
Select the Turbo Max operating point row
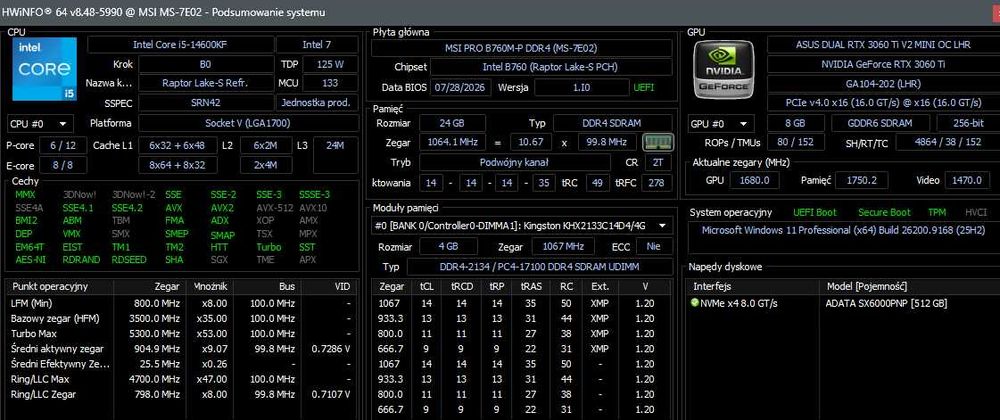click(x=180, y=334)
